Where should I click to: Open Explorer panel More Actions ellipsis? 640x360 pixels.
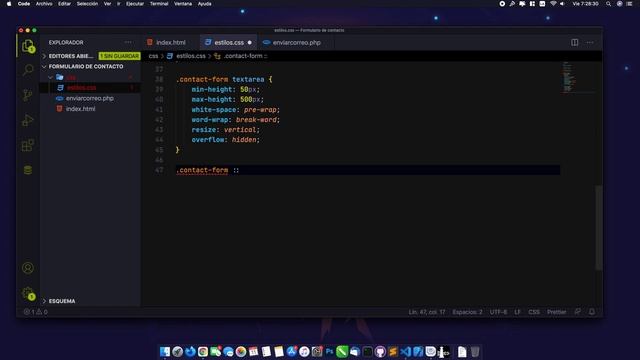pos(128,42)
